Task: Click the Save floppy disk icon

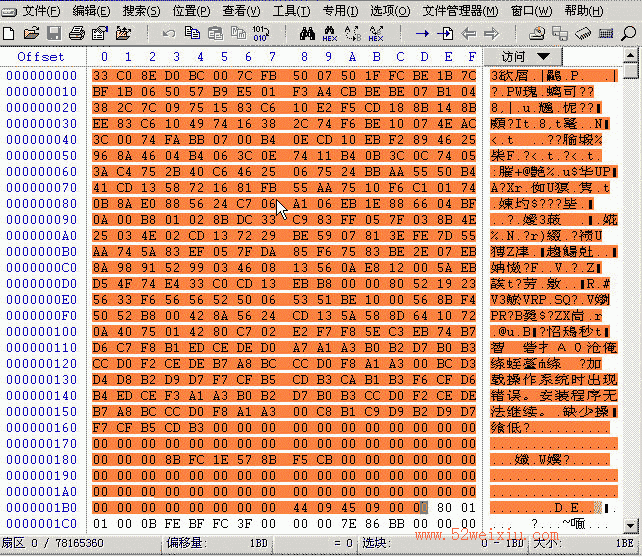Action: (54, 33)
